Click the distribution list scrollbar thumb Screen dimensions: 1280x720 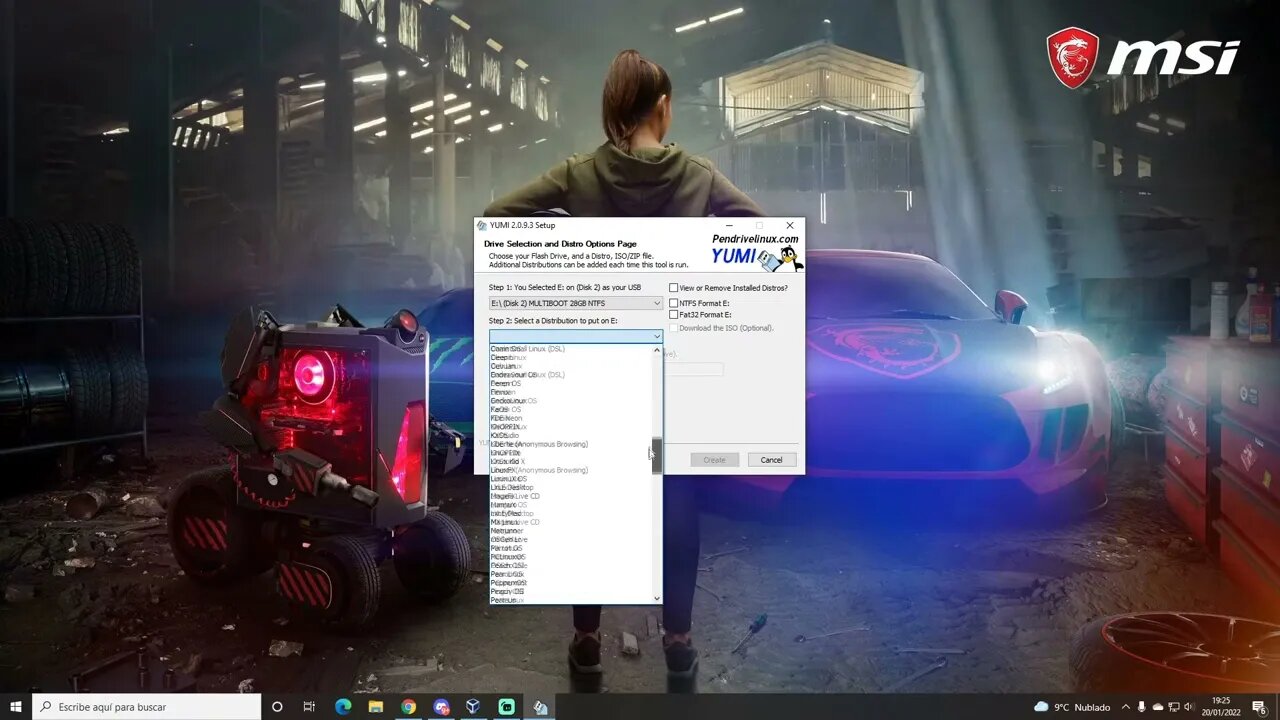pyautogui.click(x=657, y=456)
